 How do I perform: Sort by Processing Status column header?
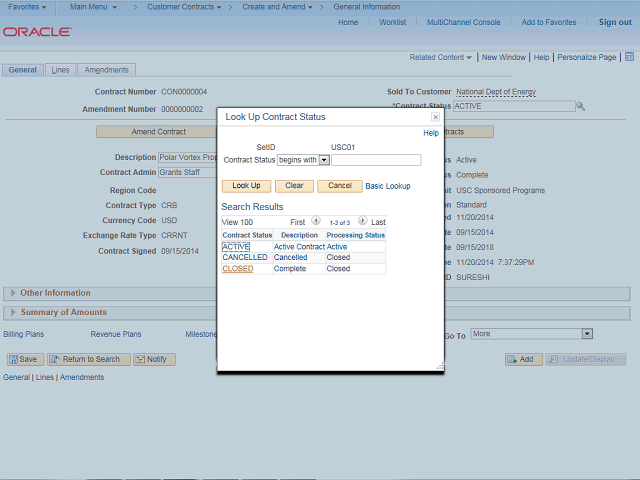point(356,236)
